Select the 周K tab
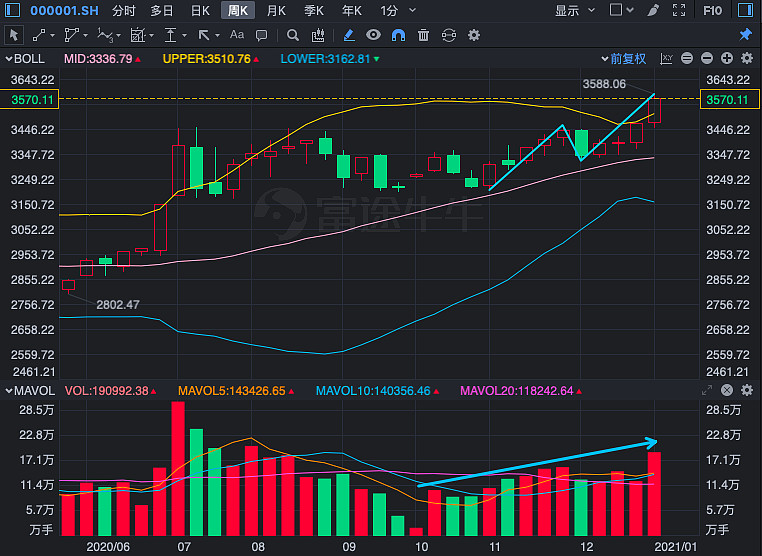Screen dimensions: 762x556 238,11
